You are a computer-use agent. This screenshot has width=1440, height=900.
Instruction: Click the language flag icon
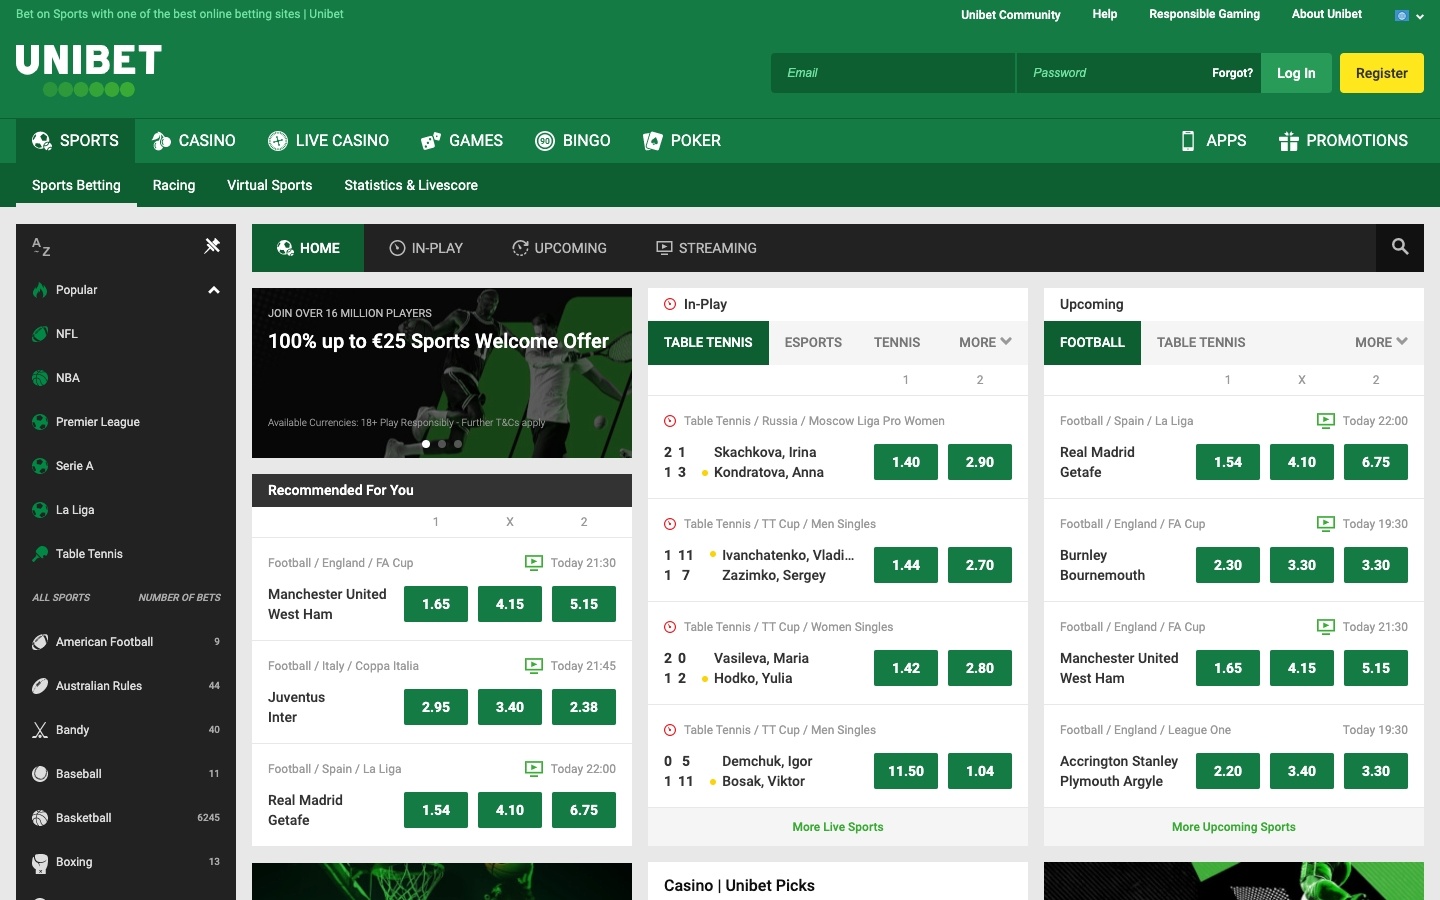[x=1402, y=15]
